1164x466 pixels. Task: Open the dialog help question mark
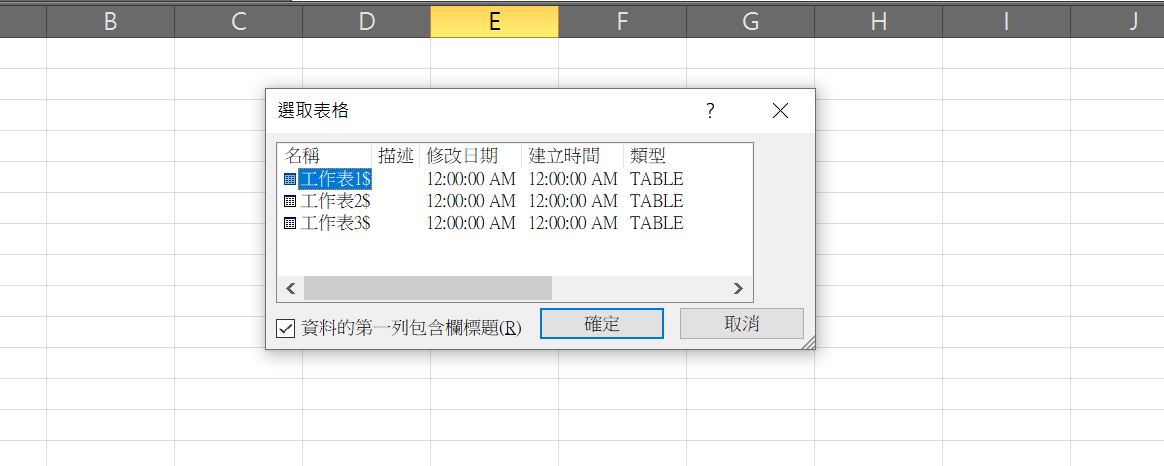click(710, 111)
